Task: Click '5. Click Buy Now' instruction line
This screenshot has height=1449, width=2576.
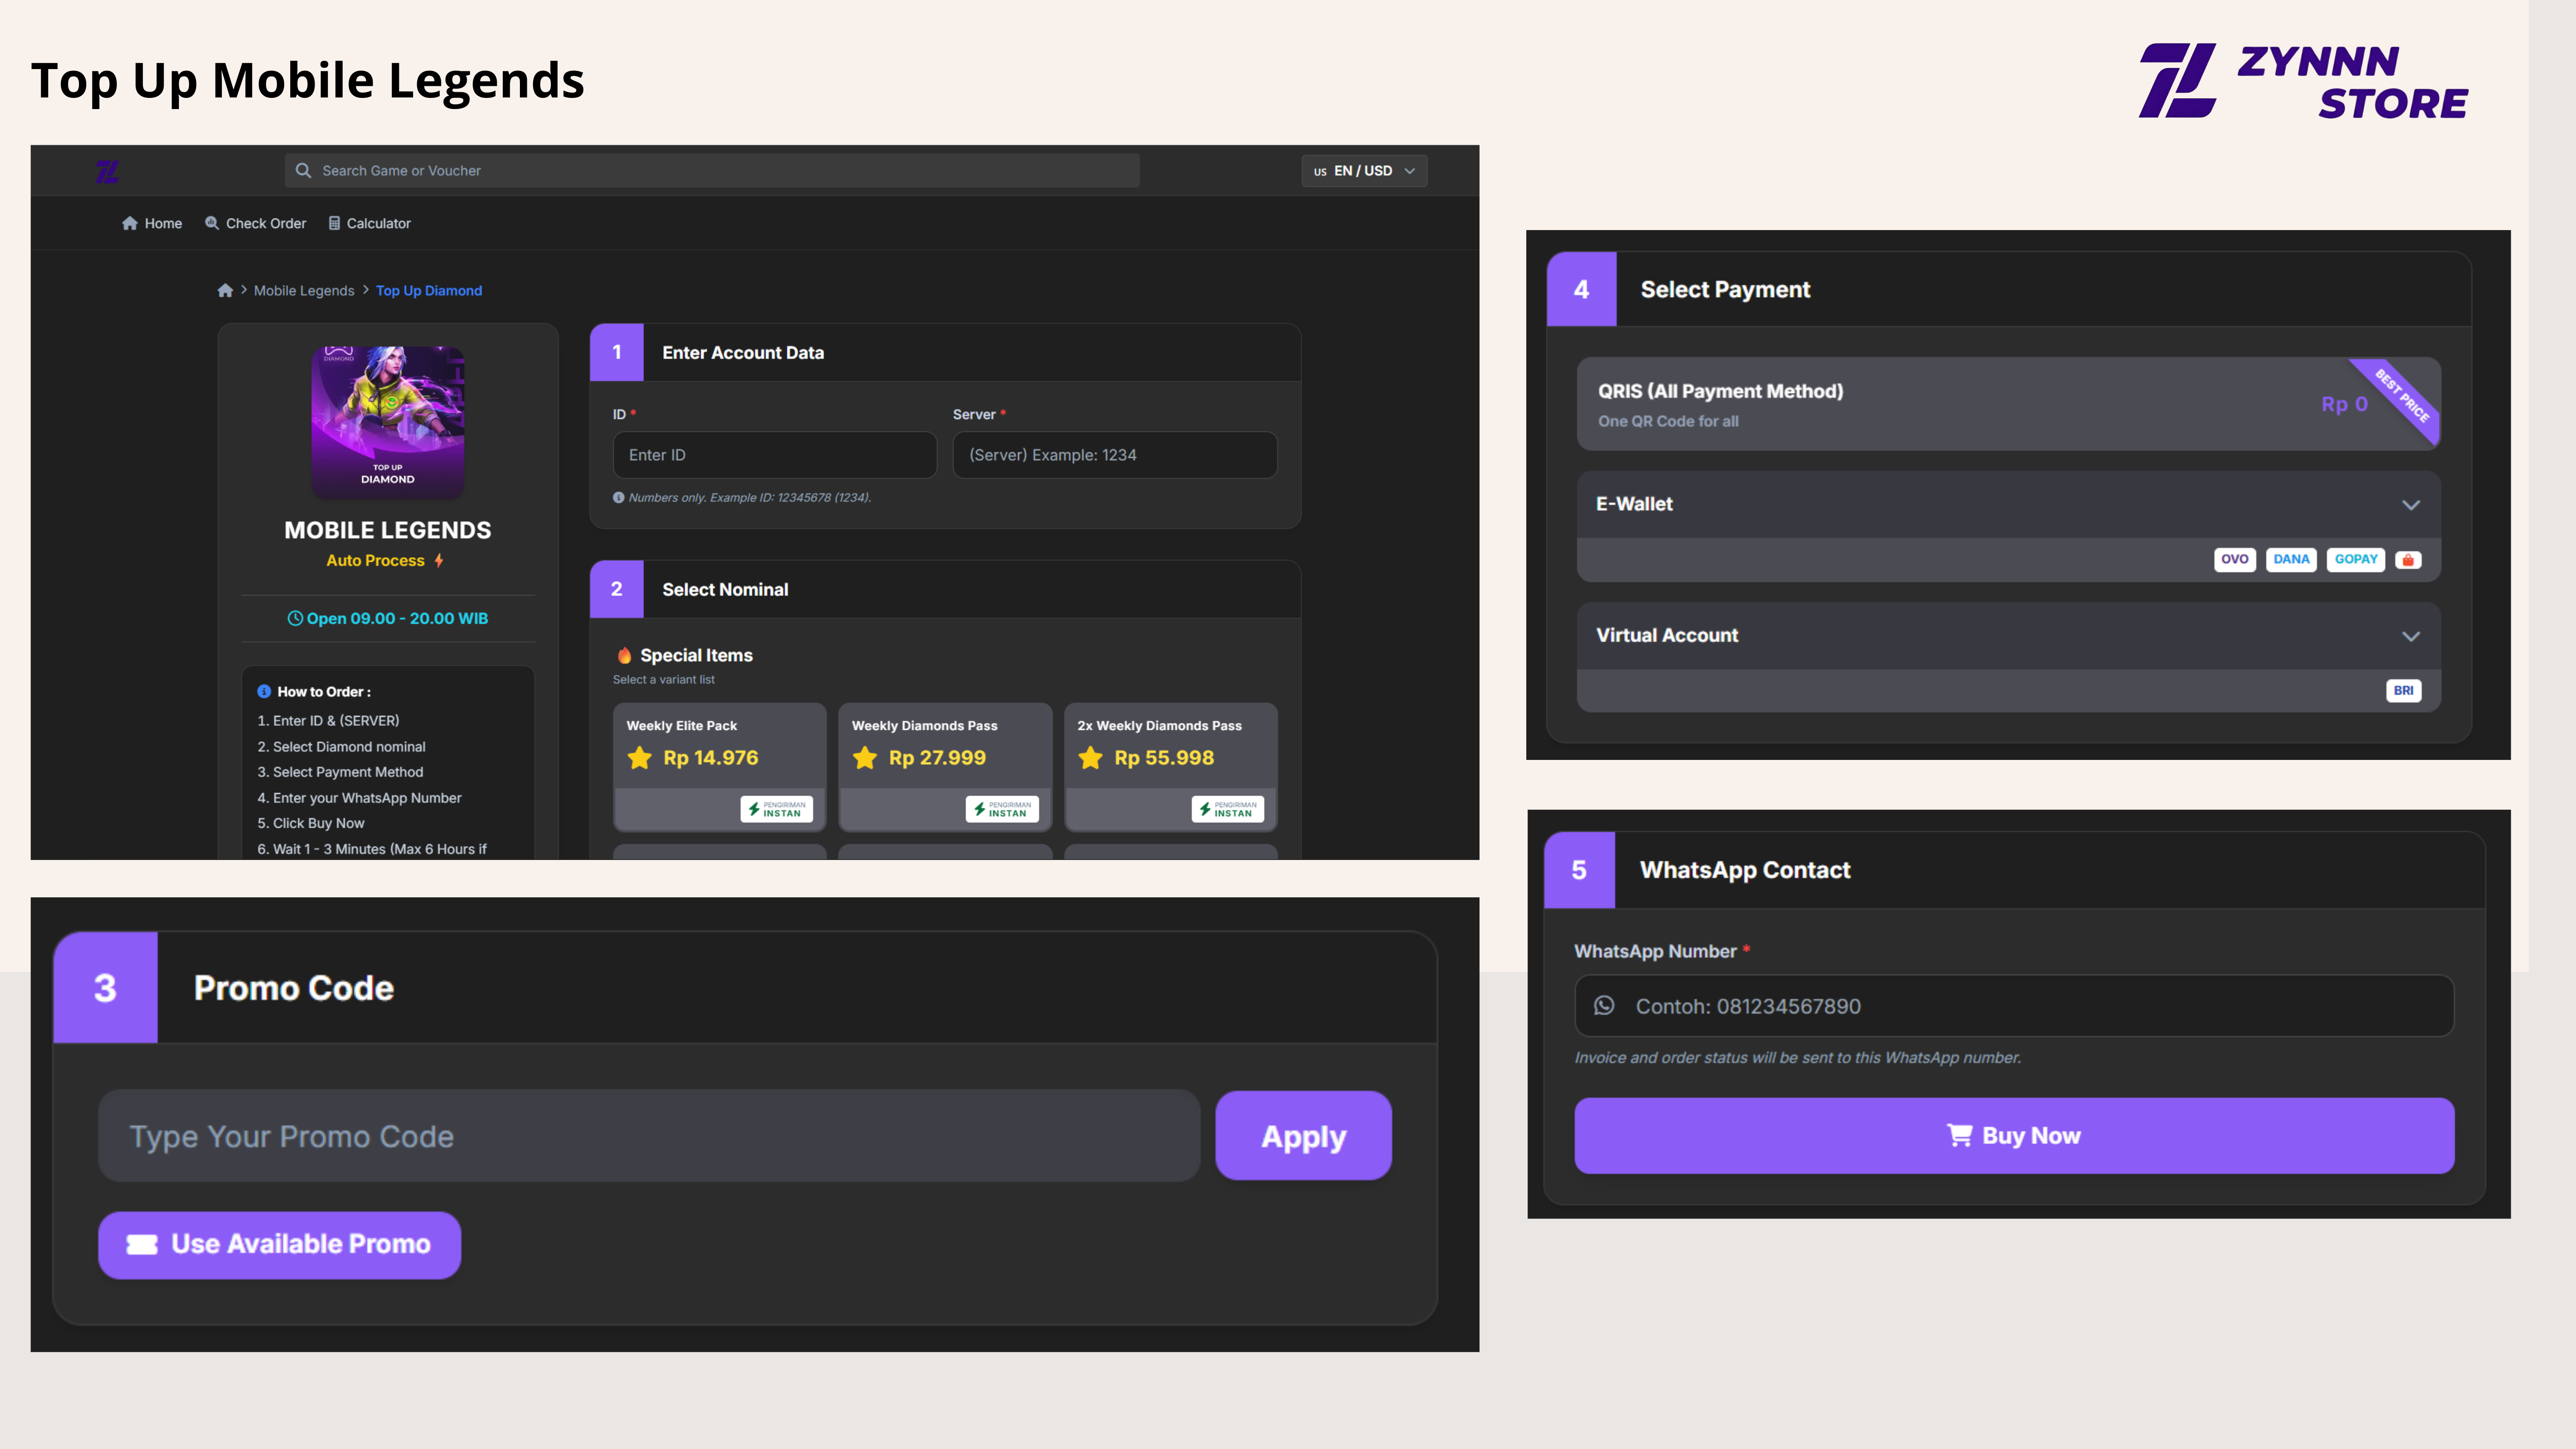Action: click(x=311, y=823)
